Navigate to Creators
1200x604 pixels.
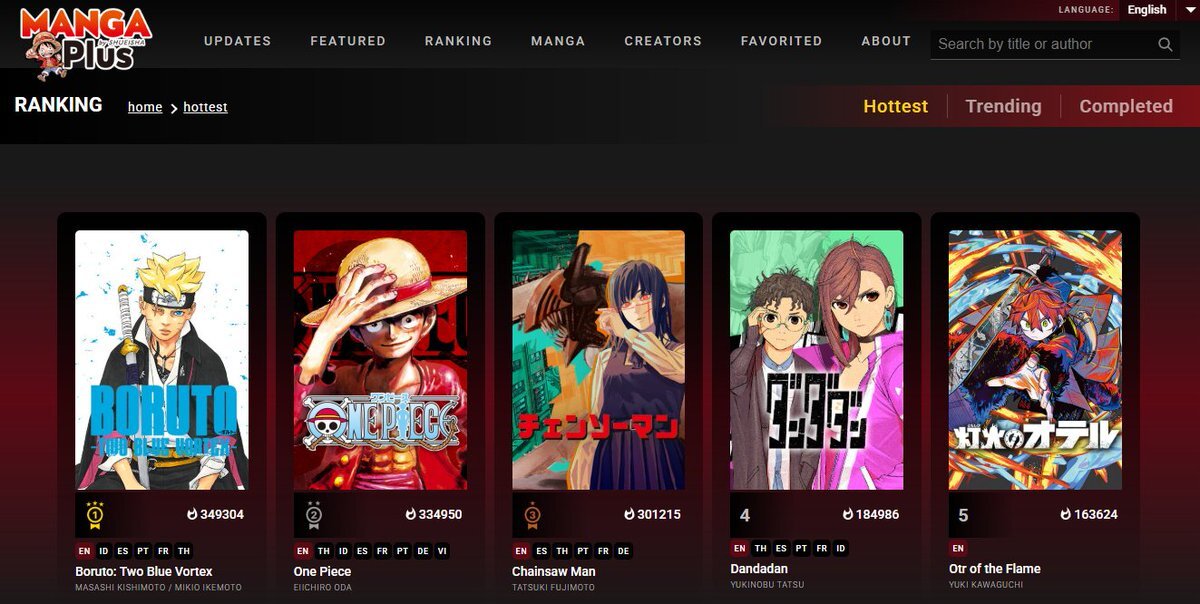click(663, 41)
